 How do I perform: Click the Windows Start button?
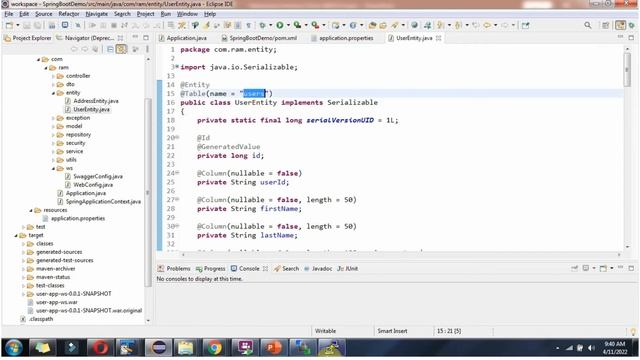point(13,348)
